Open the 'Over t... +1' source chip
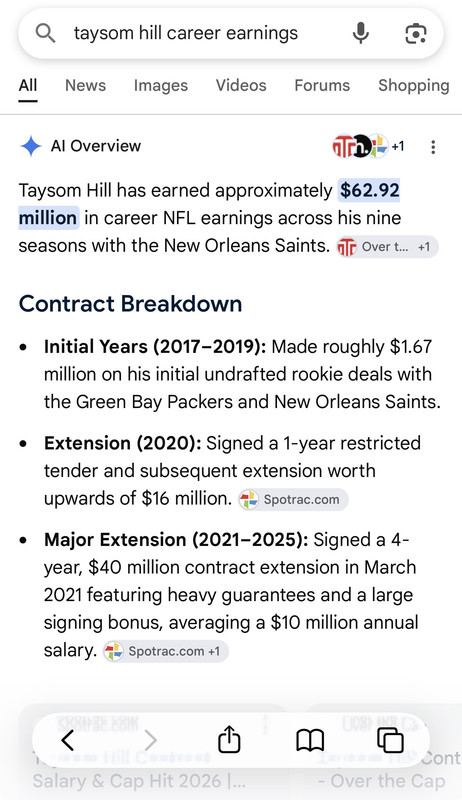The image size is (462, 800). 387,247
